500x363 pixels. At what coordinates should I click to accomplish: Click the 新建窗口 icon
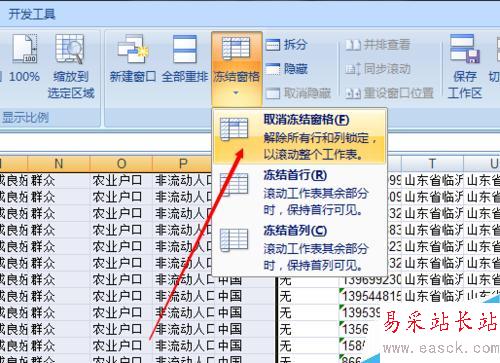(133, 49)
